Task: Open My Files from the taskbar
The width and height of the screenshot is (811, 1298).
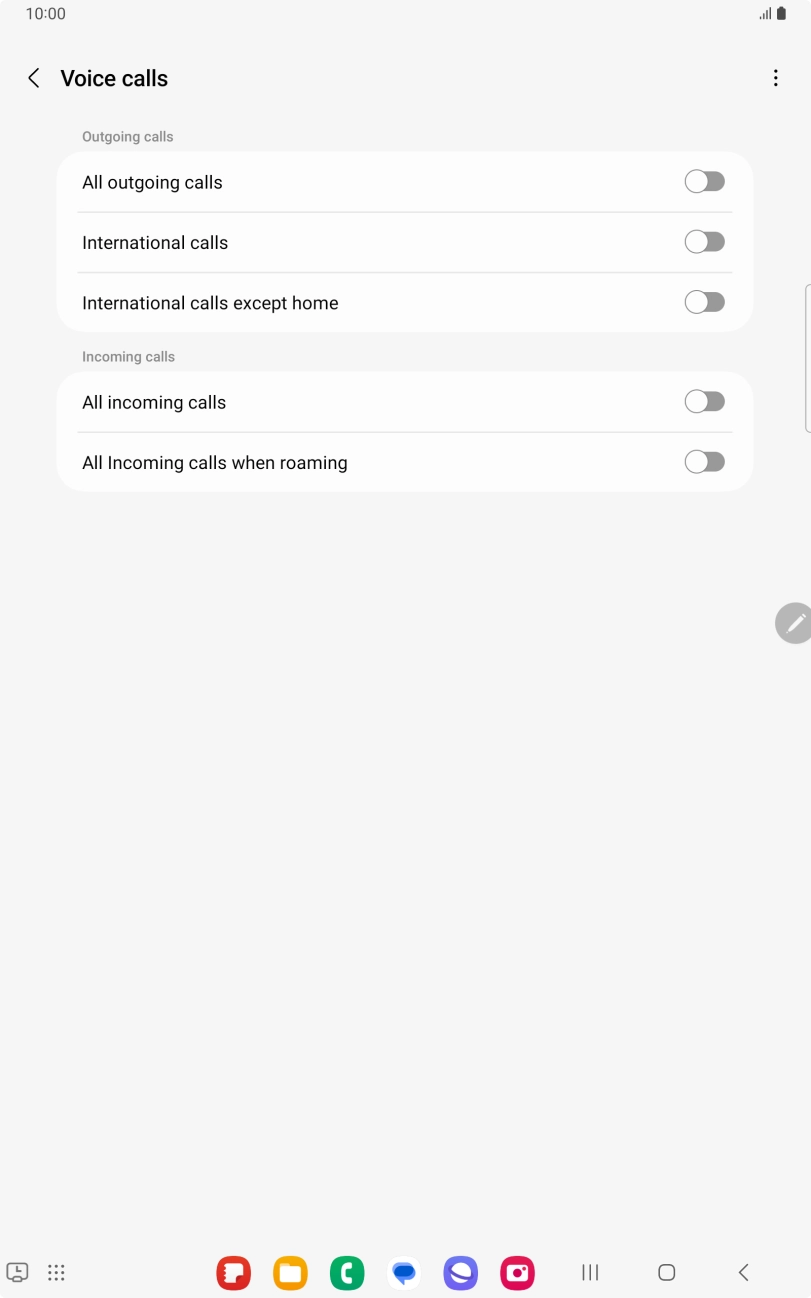Action: tap(290, 1272)
